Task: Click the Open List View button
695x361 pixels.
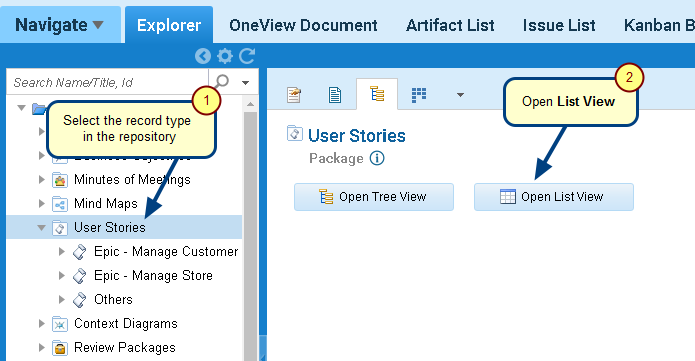Action: pyautogui.click(x=554, y=197)
